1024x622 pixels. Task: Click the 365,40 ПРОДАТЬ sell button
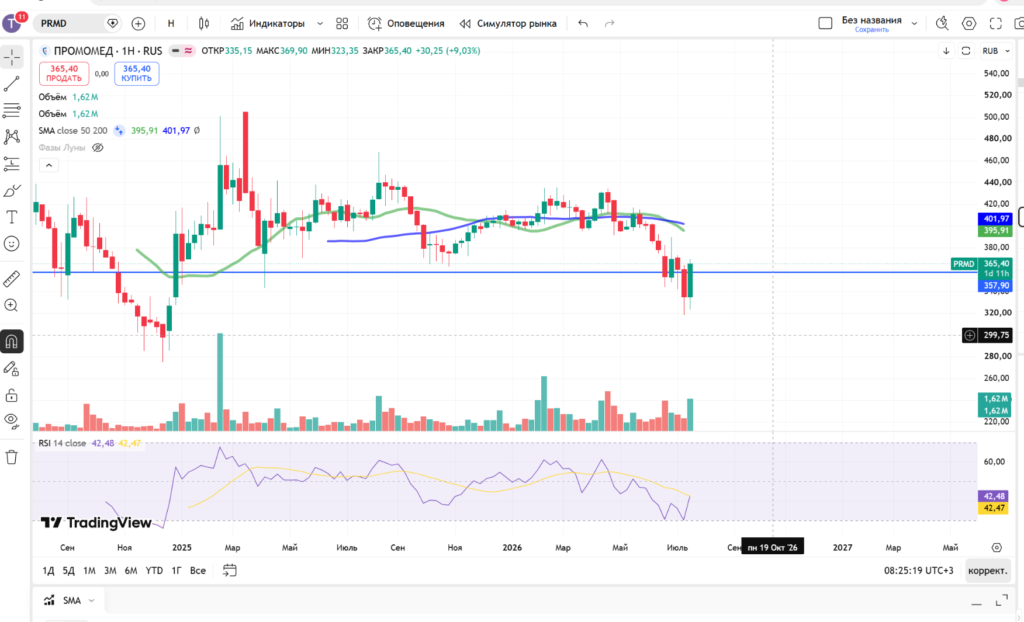(64, 73)
